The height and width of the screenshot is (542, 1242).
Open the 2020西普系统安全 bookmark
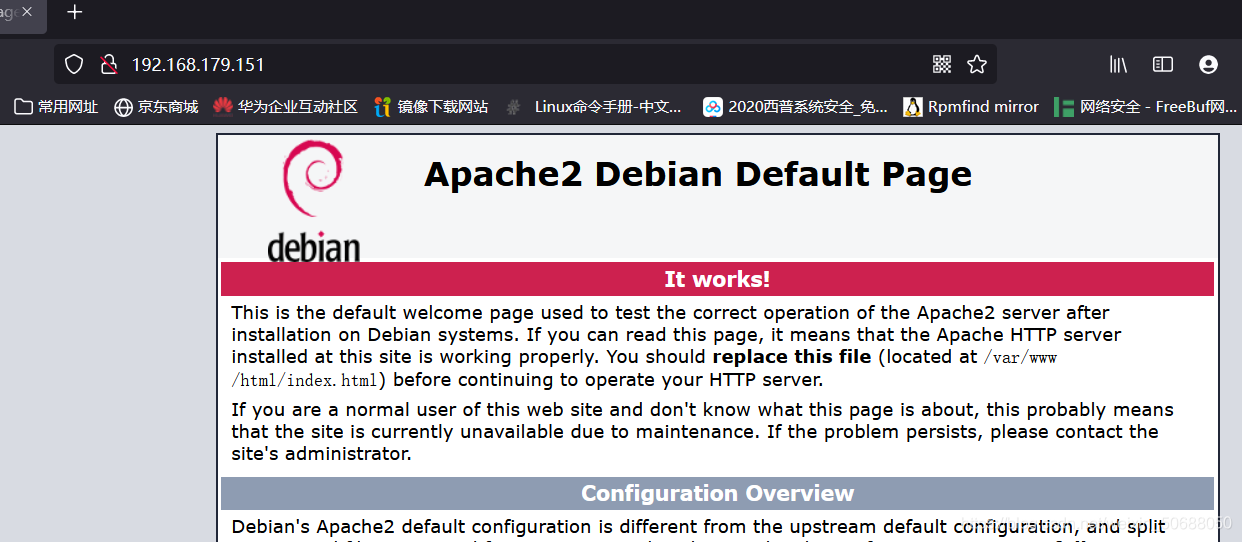[x=795, y=107]
